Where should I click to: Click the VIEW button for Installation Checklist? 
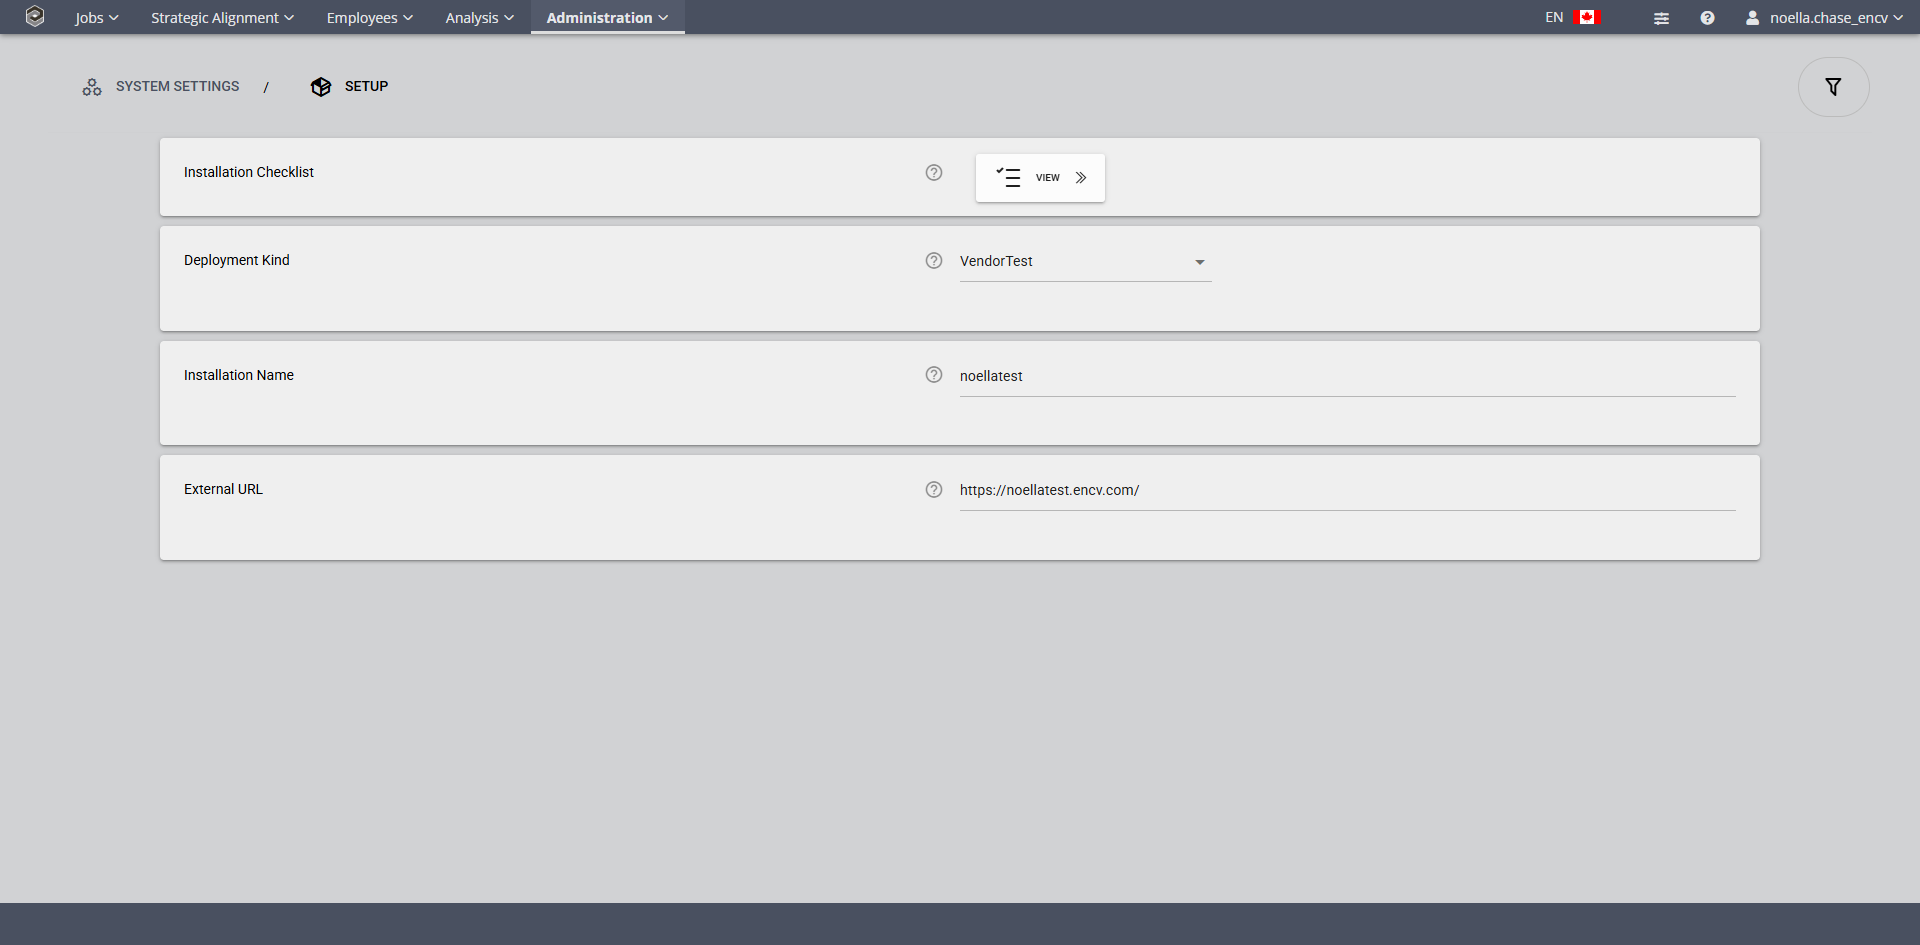tap(1040, 177)
